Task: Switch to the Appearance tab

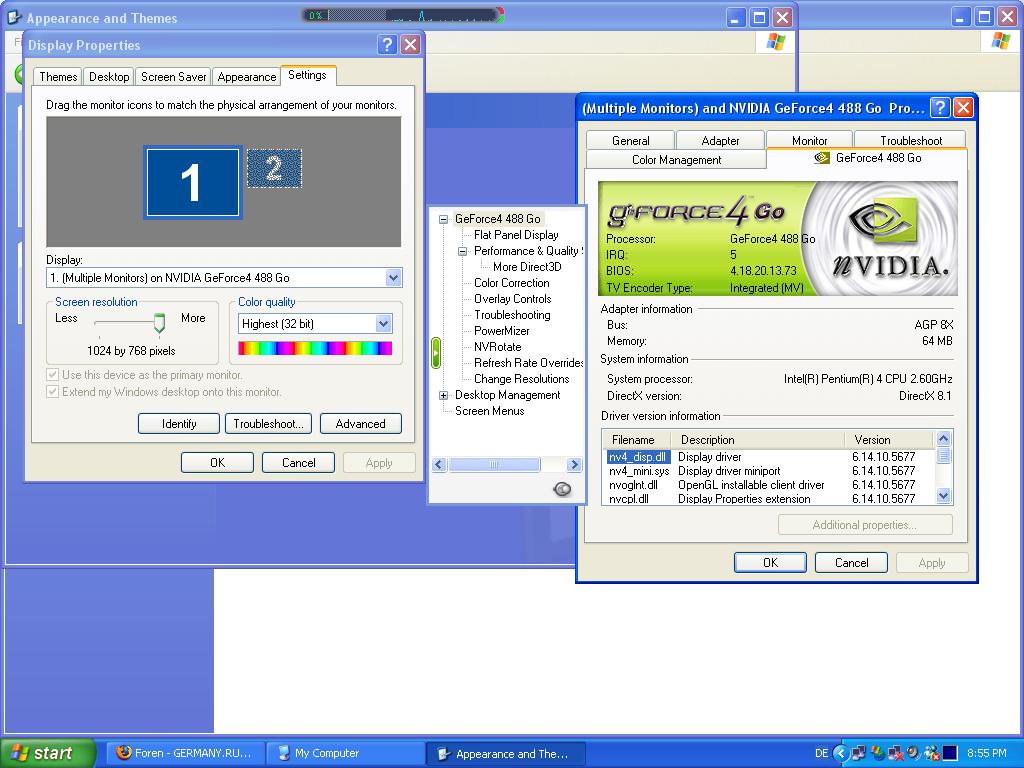Action: pos(247,76)
